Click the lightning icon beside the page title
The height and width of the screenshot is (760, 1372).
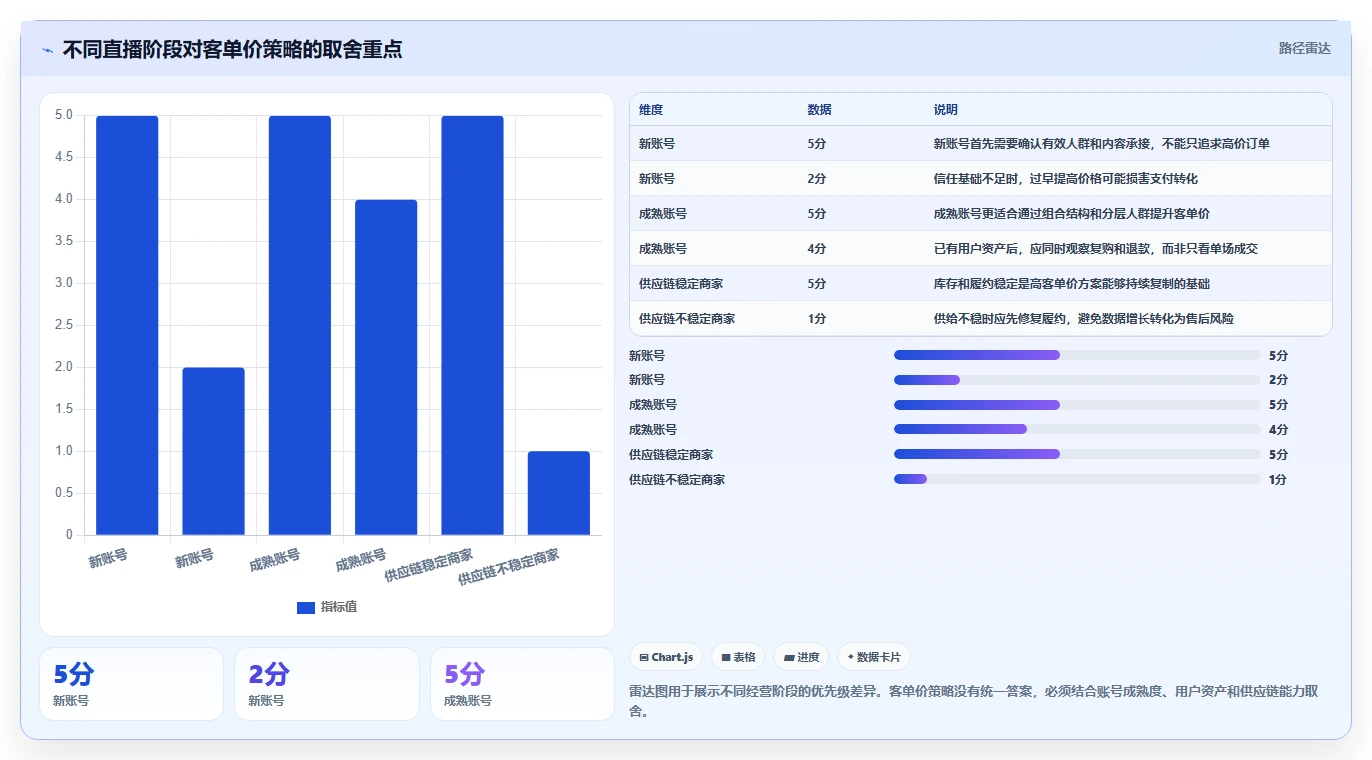coord(47,50)
